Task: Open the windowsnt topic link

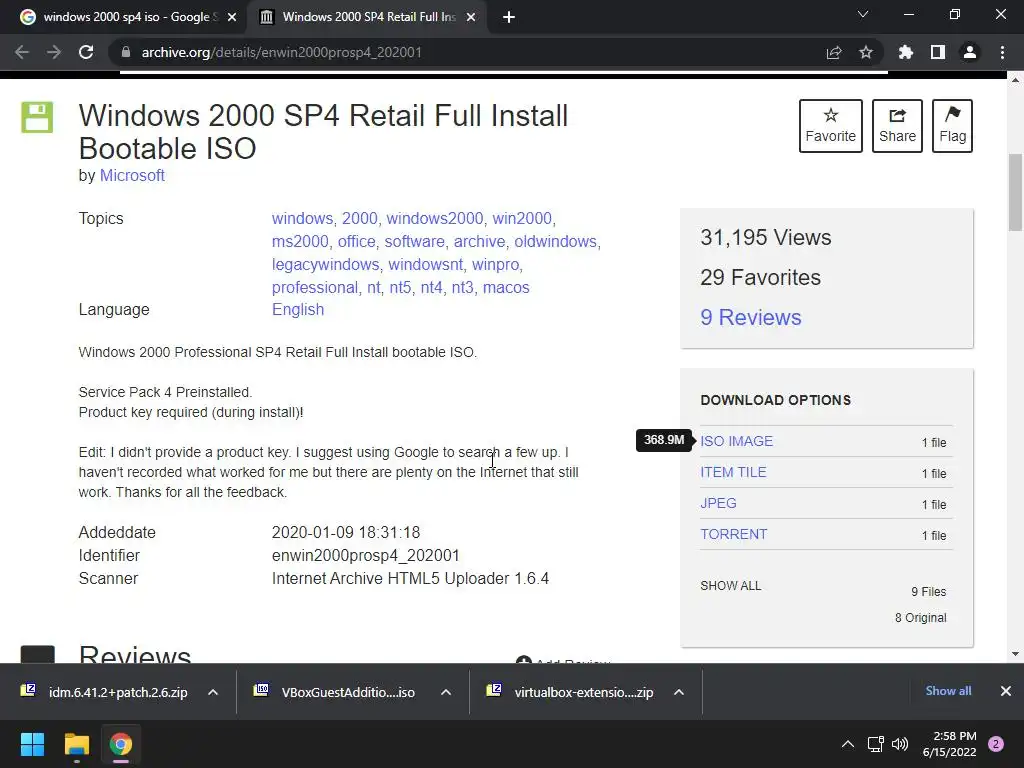Action: pos(425,264)
